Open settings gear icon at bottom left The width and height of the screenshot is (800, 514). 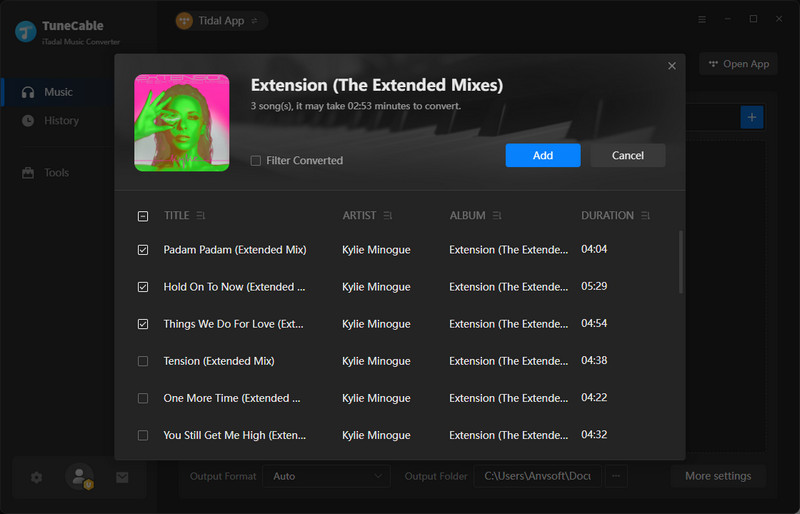pyautogui.click(x=36, y=477)
